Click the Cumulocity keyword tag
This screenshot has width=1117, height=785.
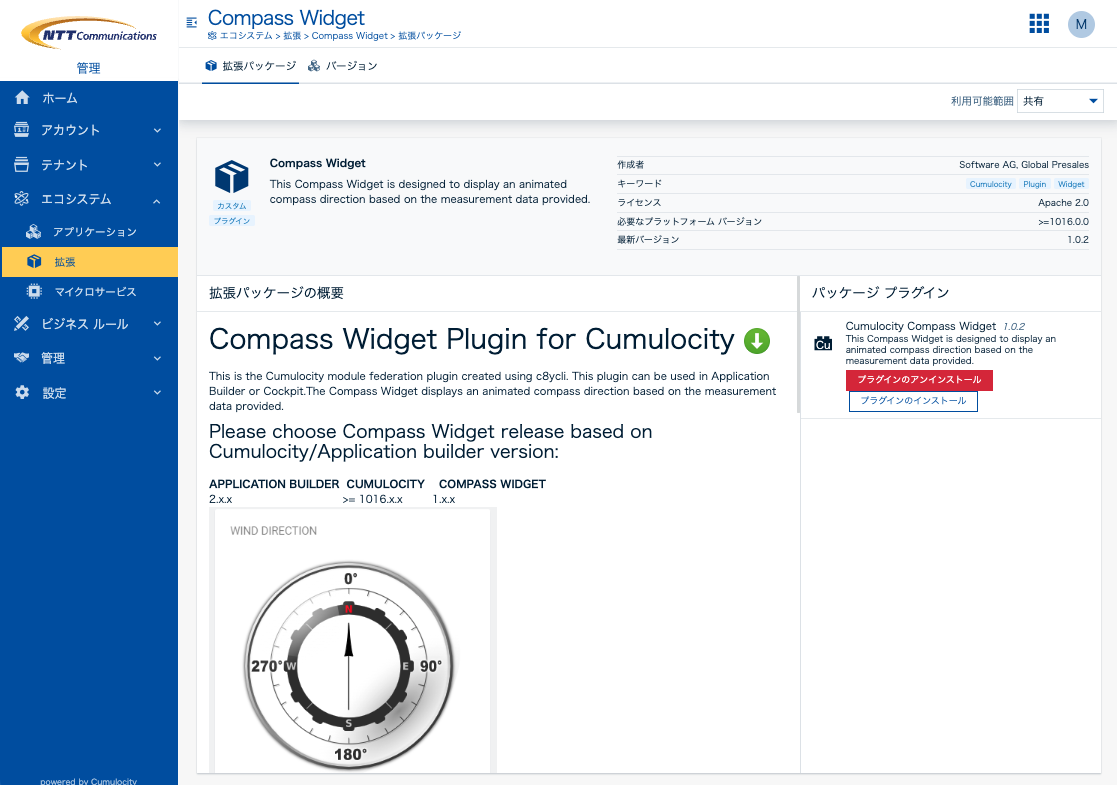click(x=990, y=184)
